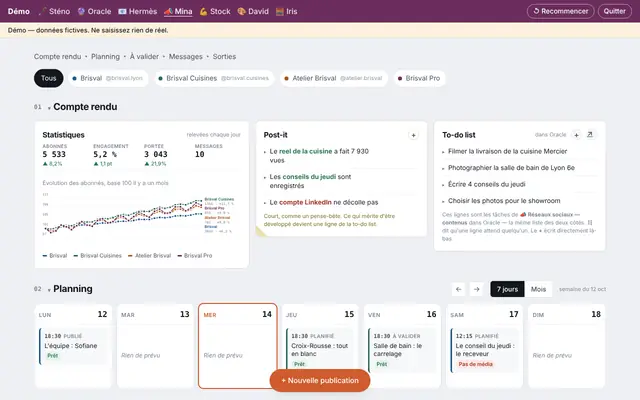Switch planning to 7 jours view

[x=507, y=289]
